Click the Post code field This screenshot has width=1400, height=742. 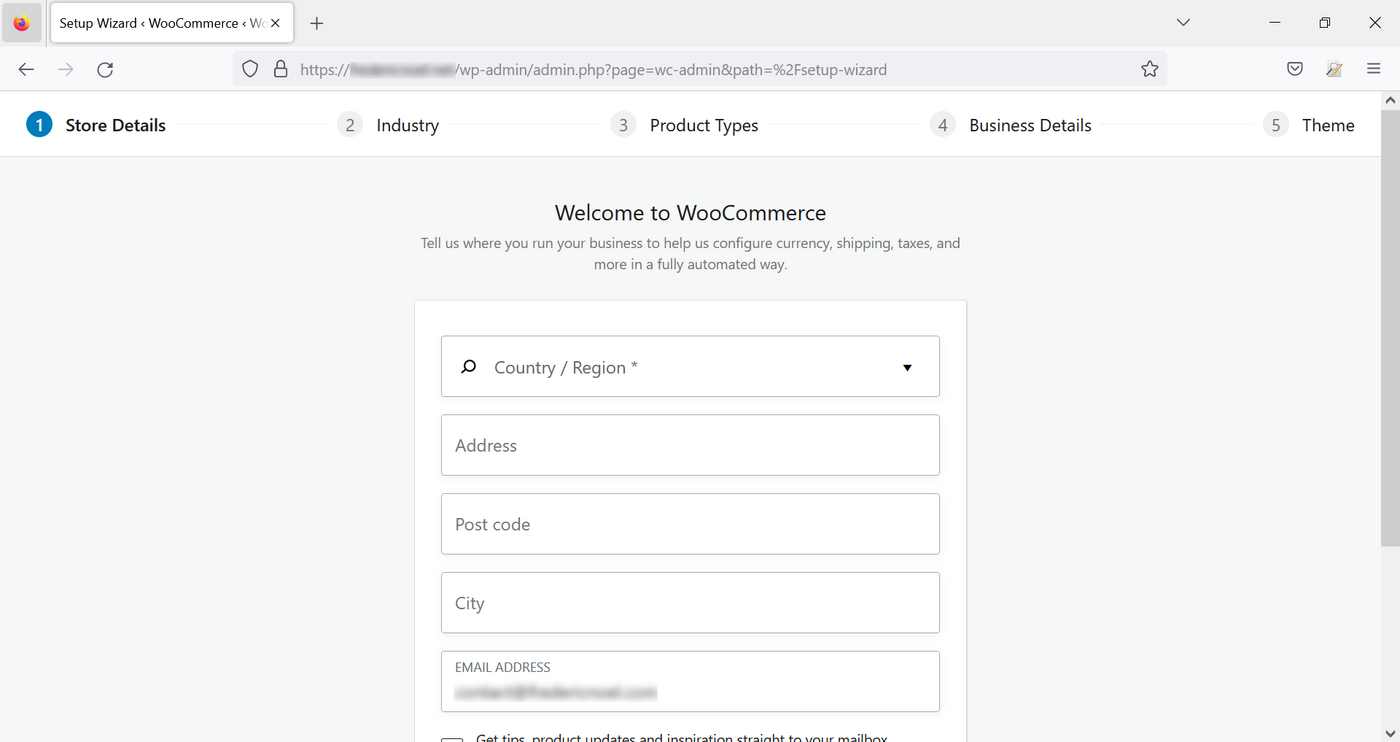(x=690, y=524)
